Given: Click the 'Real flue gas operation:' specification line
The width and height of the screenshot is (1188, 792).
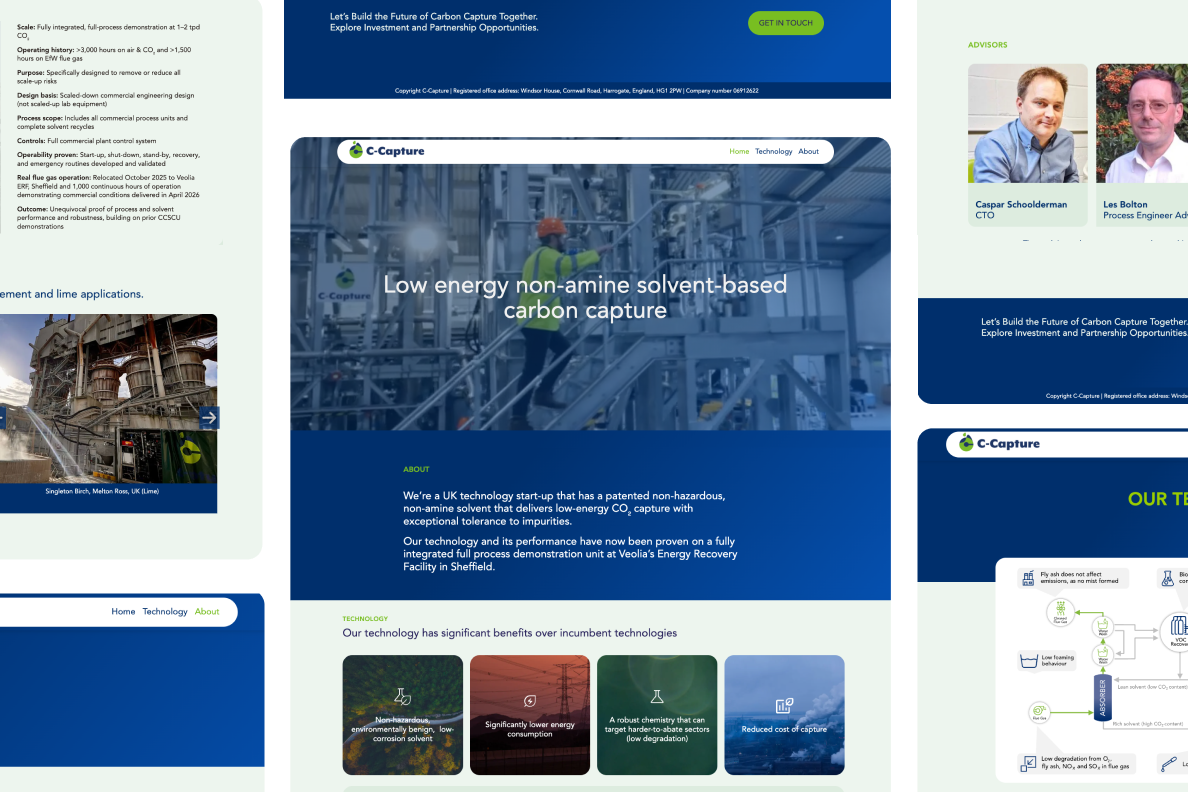Looking at the screenshot, I should pos(108,186).
